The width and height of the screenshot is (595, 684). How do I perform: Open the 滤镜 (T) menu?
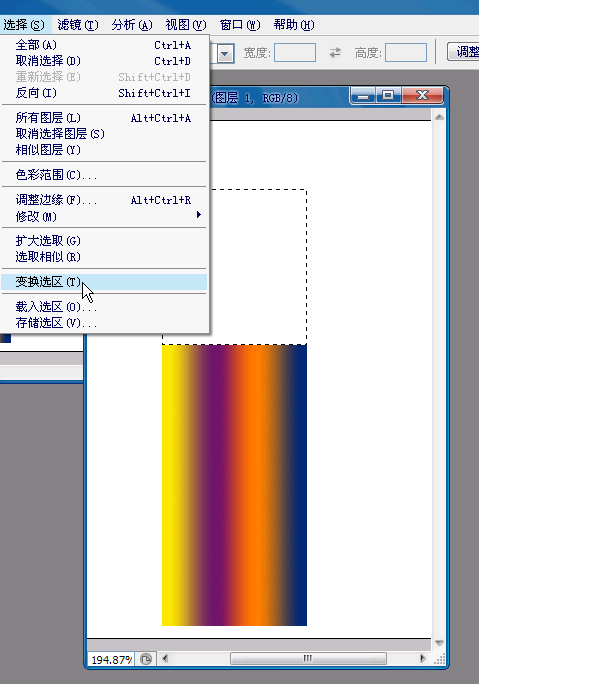point(78,25)
